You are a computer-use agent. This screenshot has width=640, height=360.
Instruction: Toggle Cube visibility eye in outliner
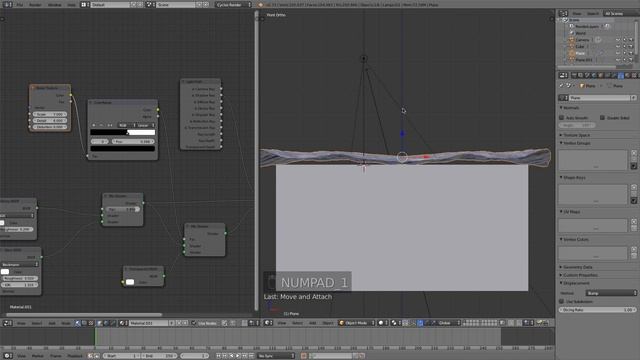point(618,47)
